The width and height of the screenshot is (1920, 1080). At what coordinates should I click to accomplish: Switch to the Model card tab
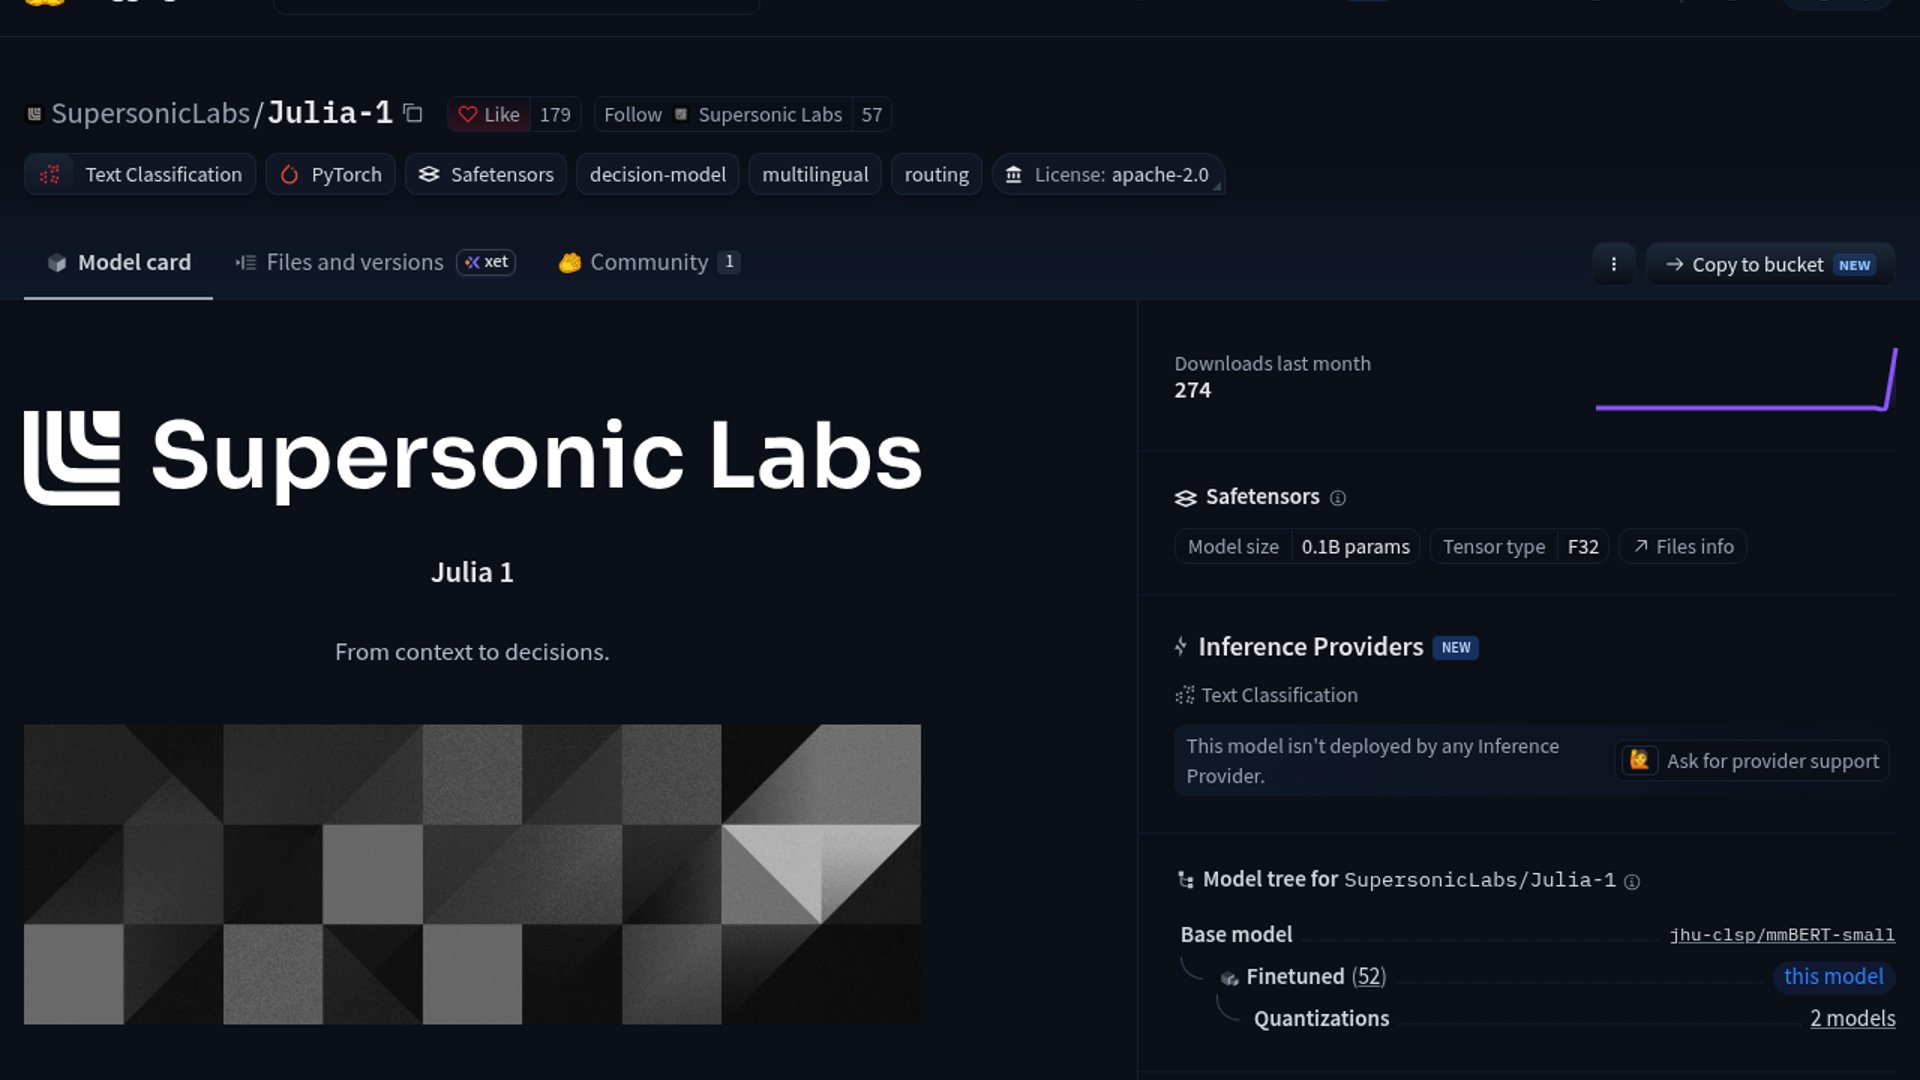(x=118, y=262)
